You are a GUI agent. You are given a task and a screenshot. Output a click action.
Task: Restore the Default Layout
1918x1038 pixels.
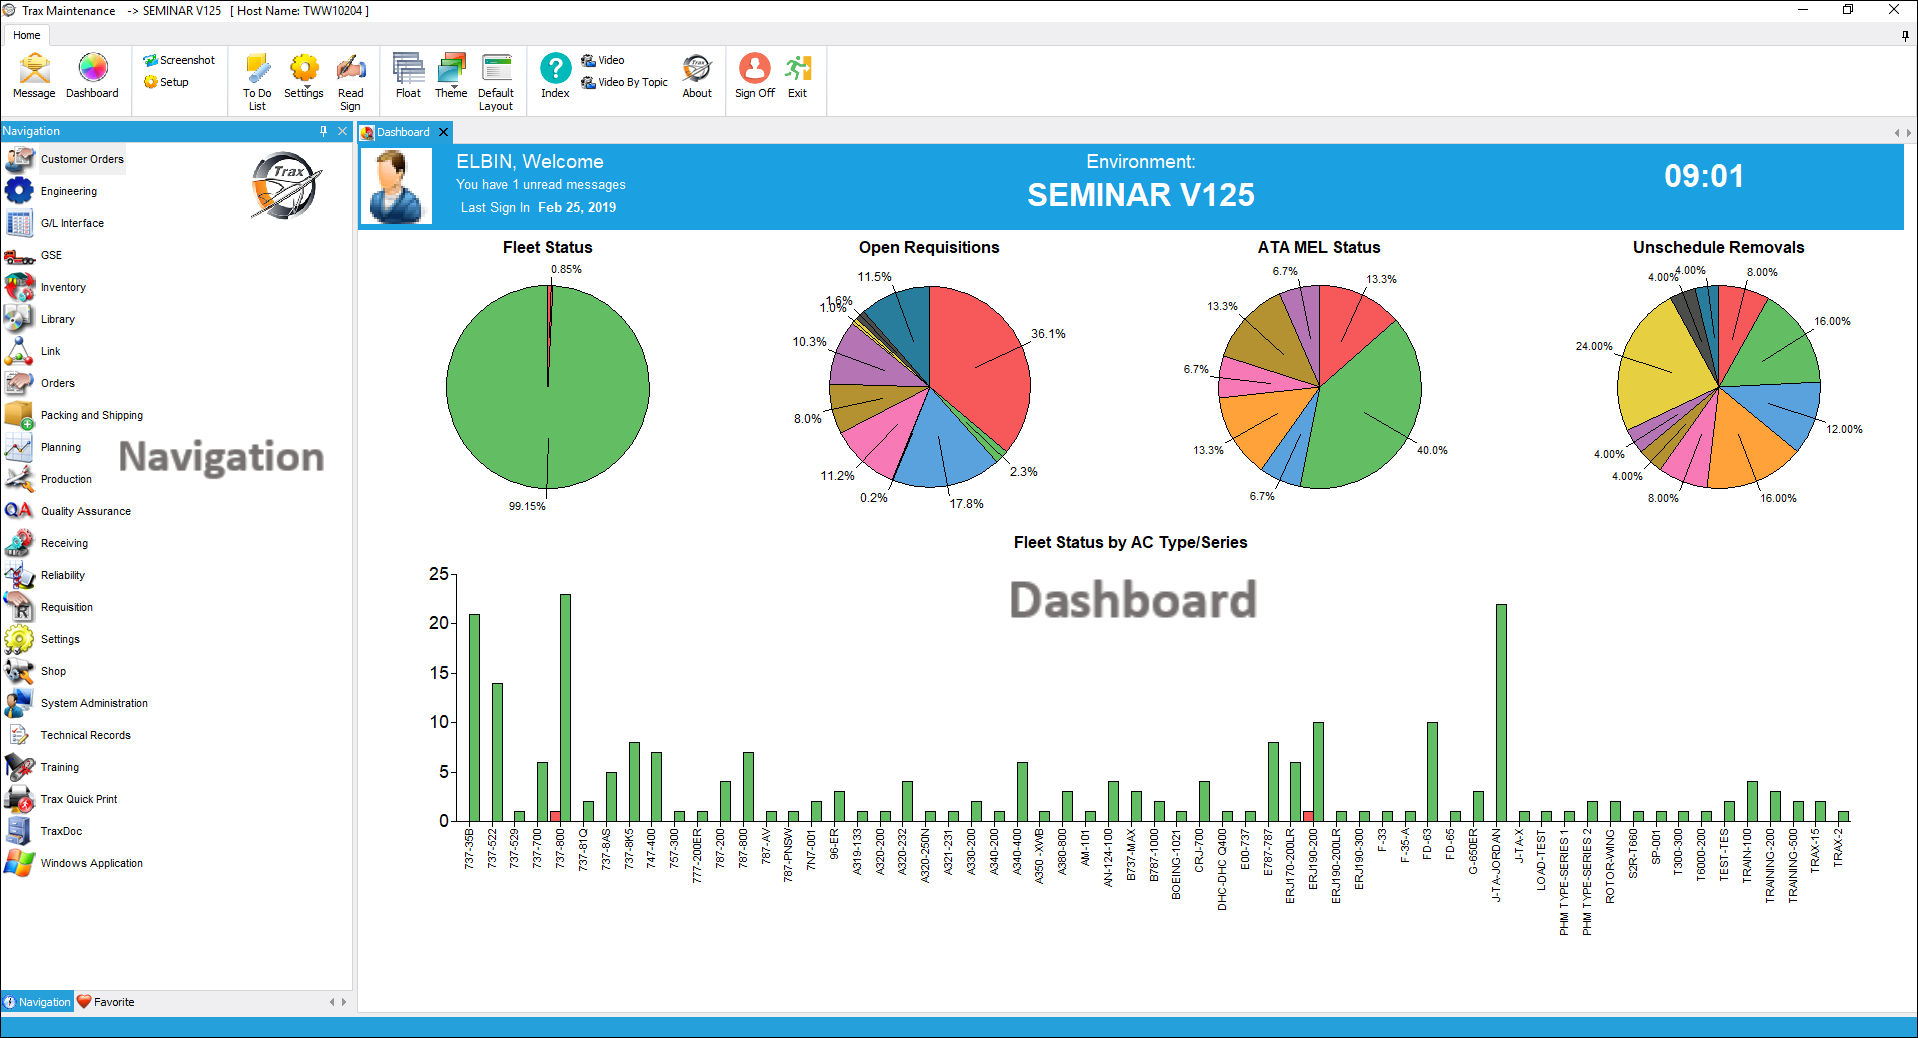pos(496,82)
